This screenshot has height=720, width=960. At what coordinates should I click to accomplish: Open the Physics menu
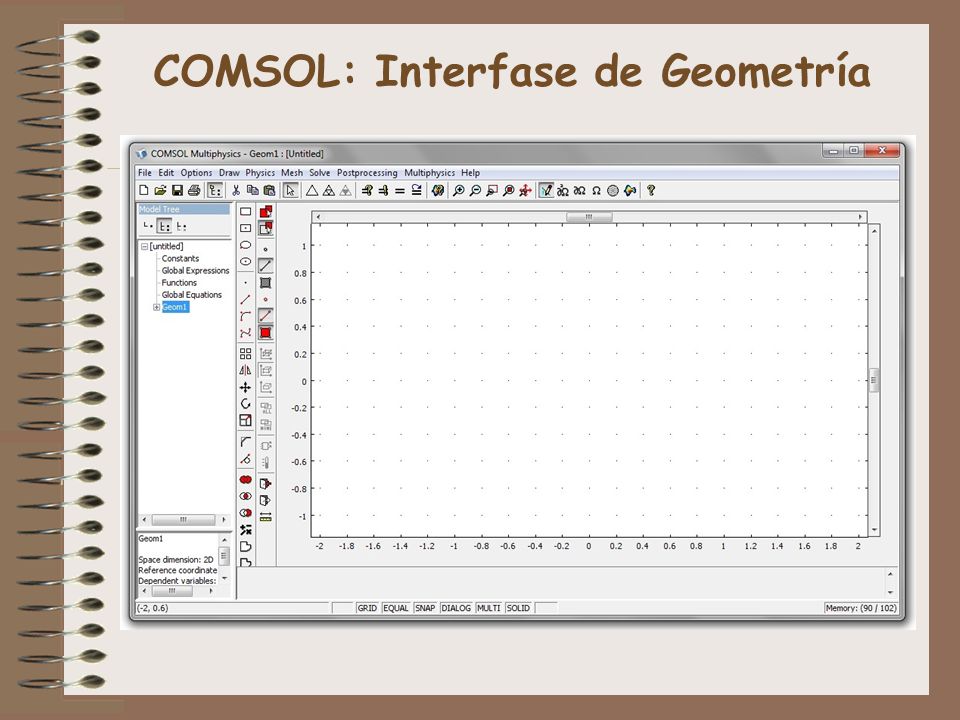tap(260, 173)
